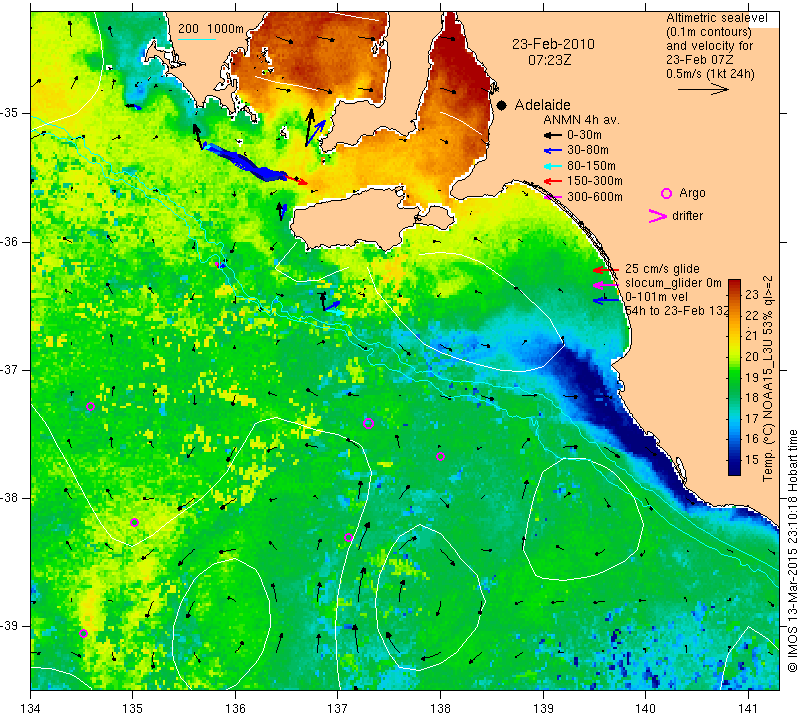Image resolution: width=800 pixels, height=720 pixels.
Task: Click the black 0-30m legend arrow
Action: (553, 135)
